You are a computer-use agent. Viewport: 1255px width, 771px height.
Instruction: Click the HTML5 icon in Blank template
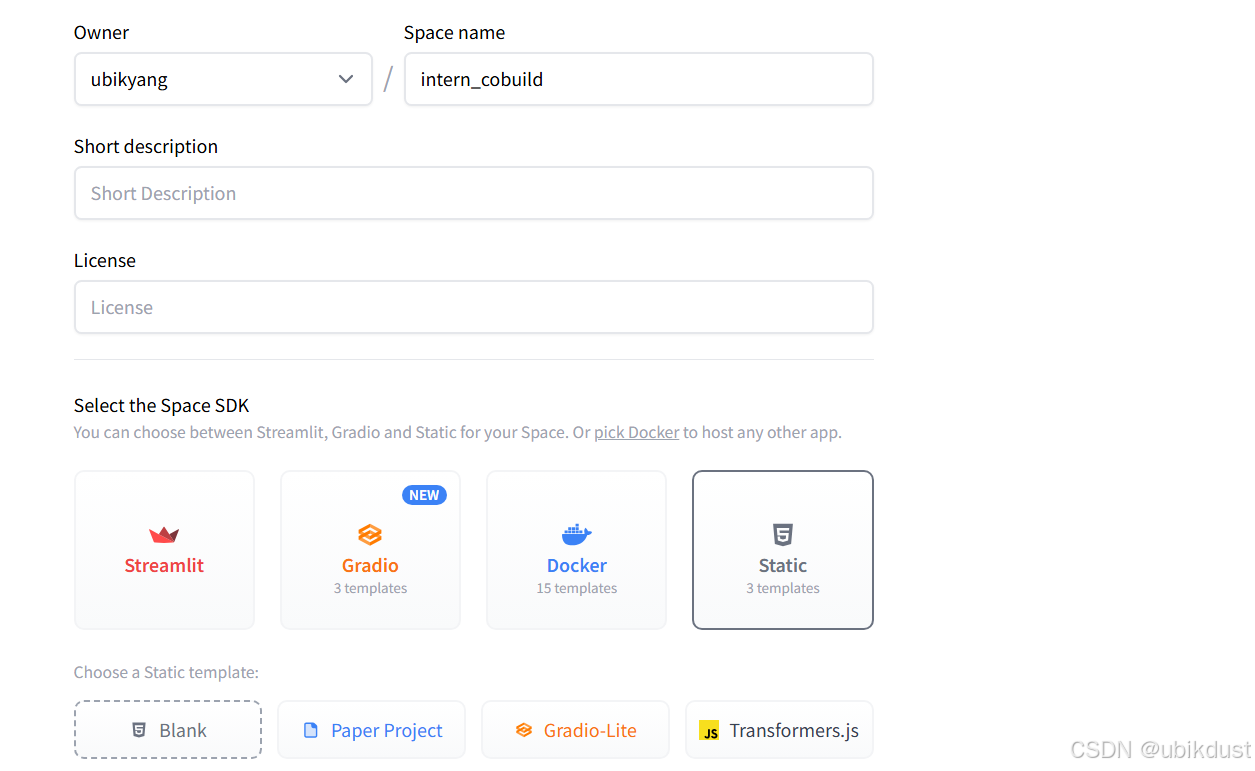coord(139,731)
